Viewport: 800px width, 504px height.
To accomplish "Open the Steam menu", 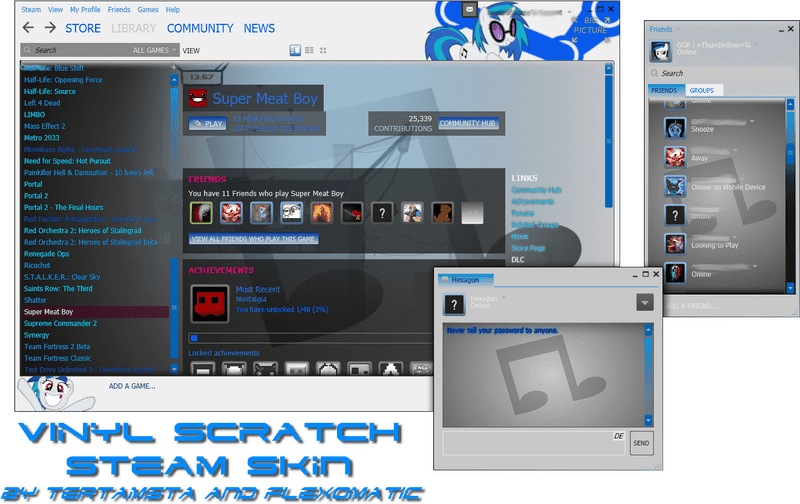I will click(x=31, y=10).
